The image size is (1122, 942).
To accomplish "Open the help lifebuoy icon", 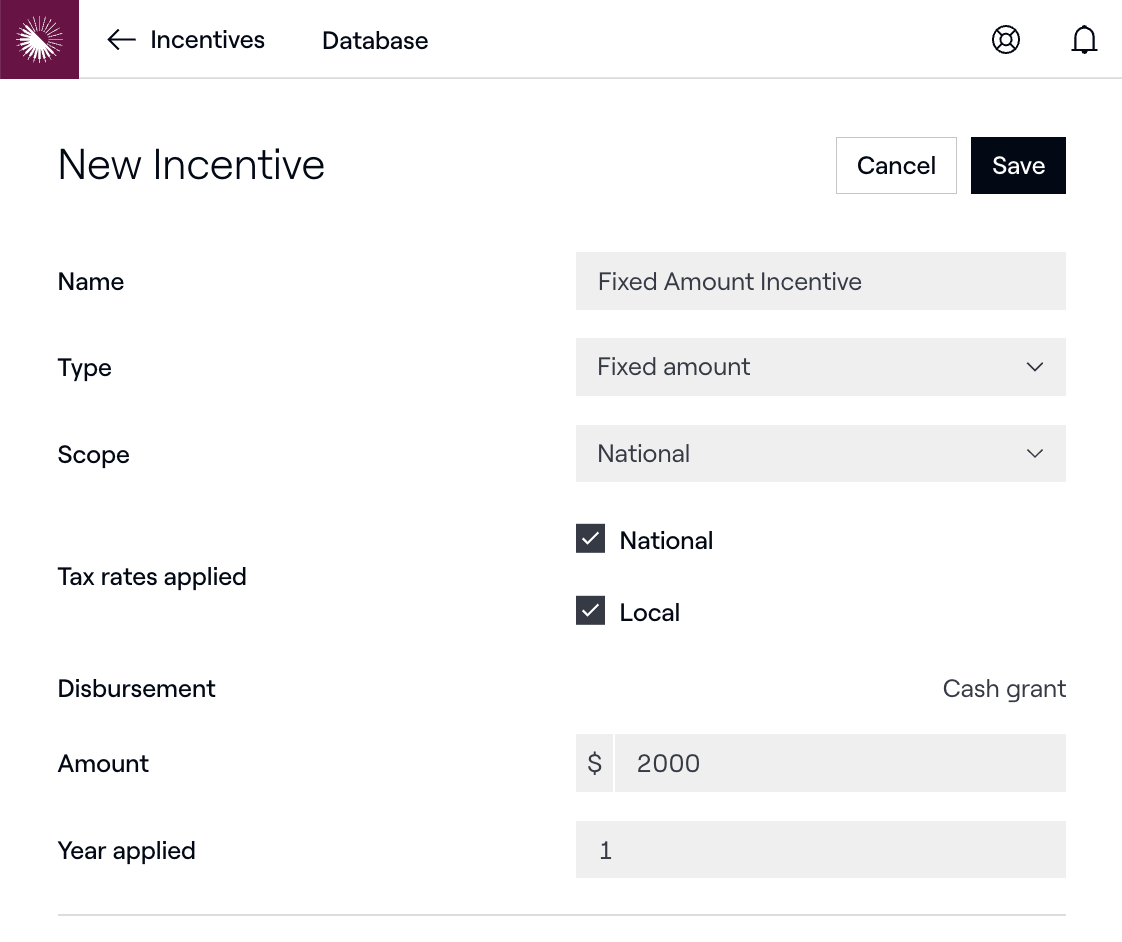I will coord(1005,40).
